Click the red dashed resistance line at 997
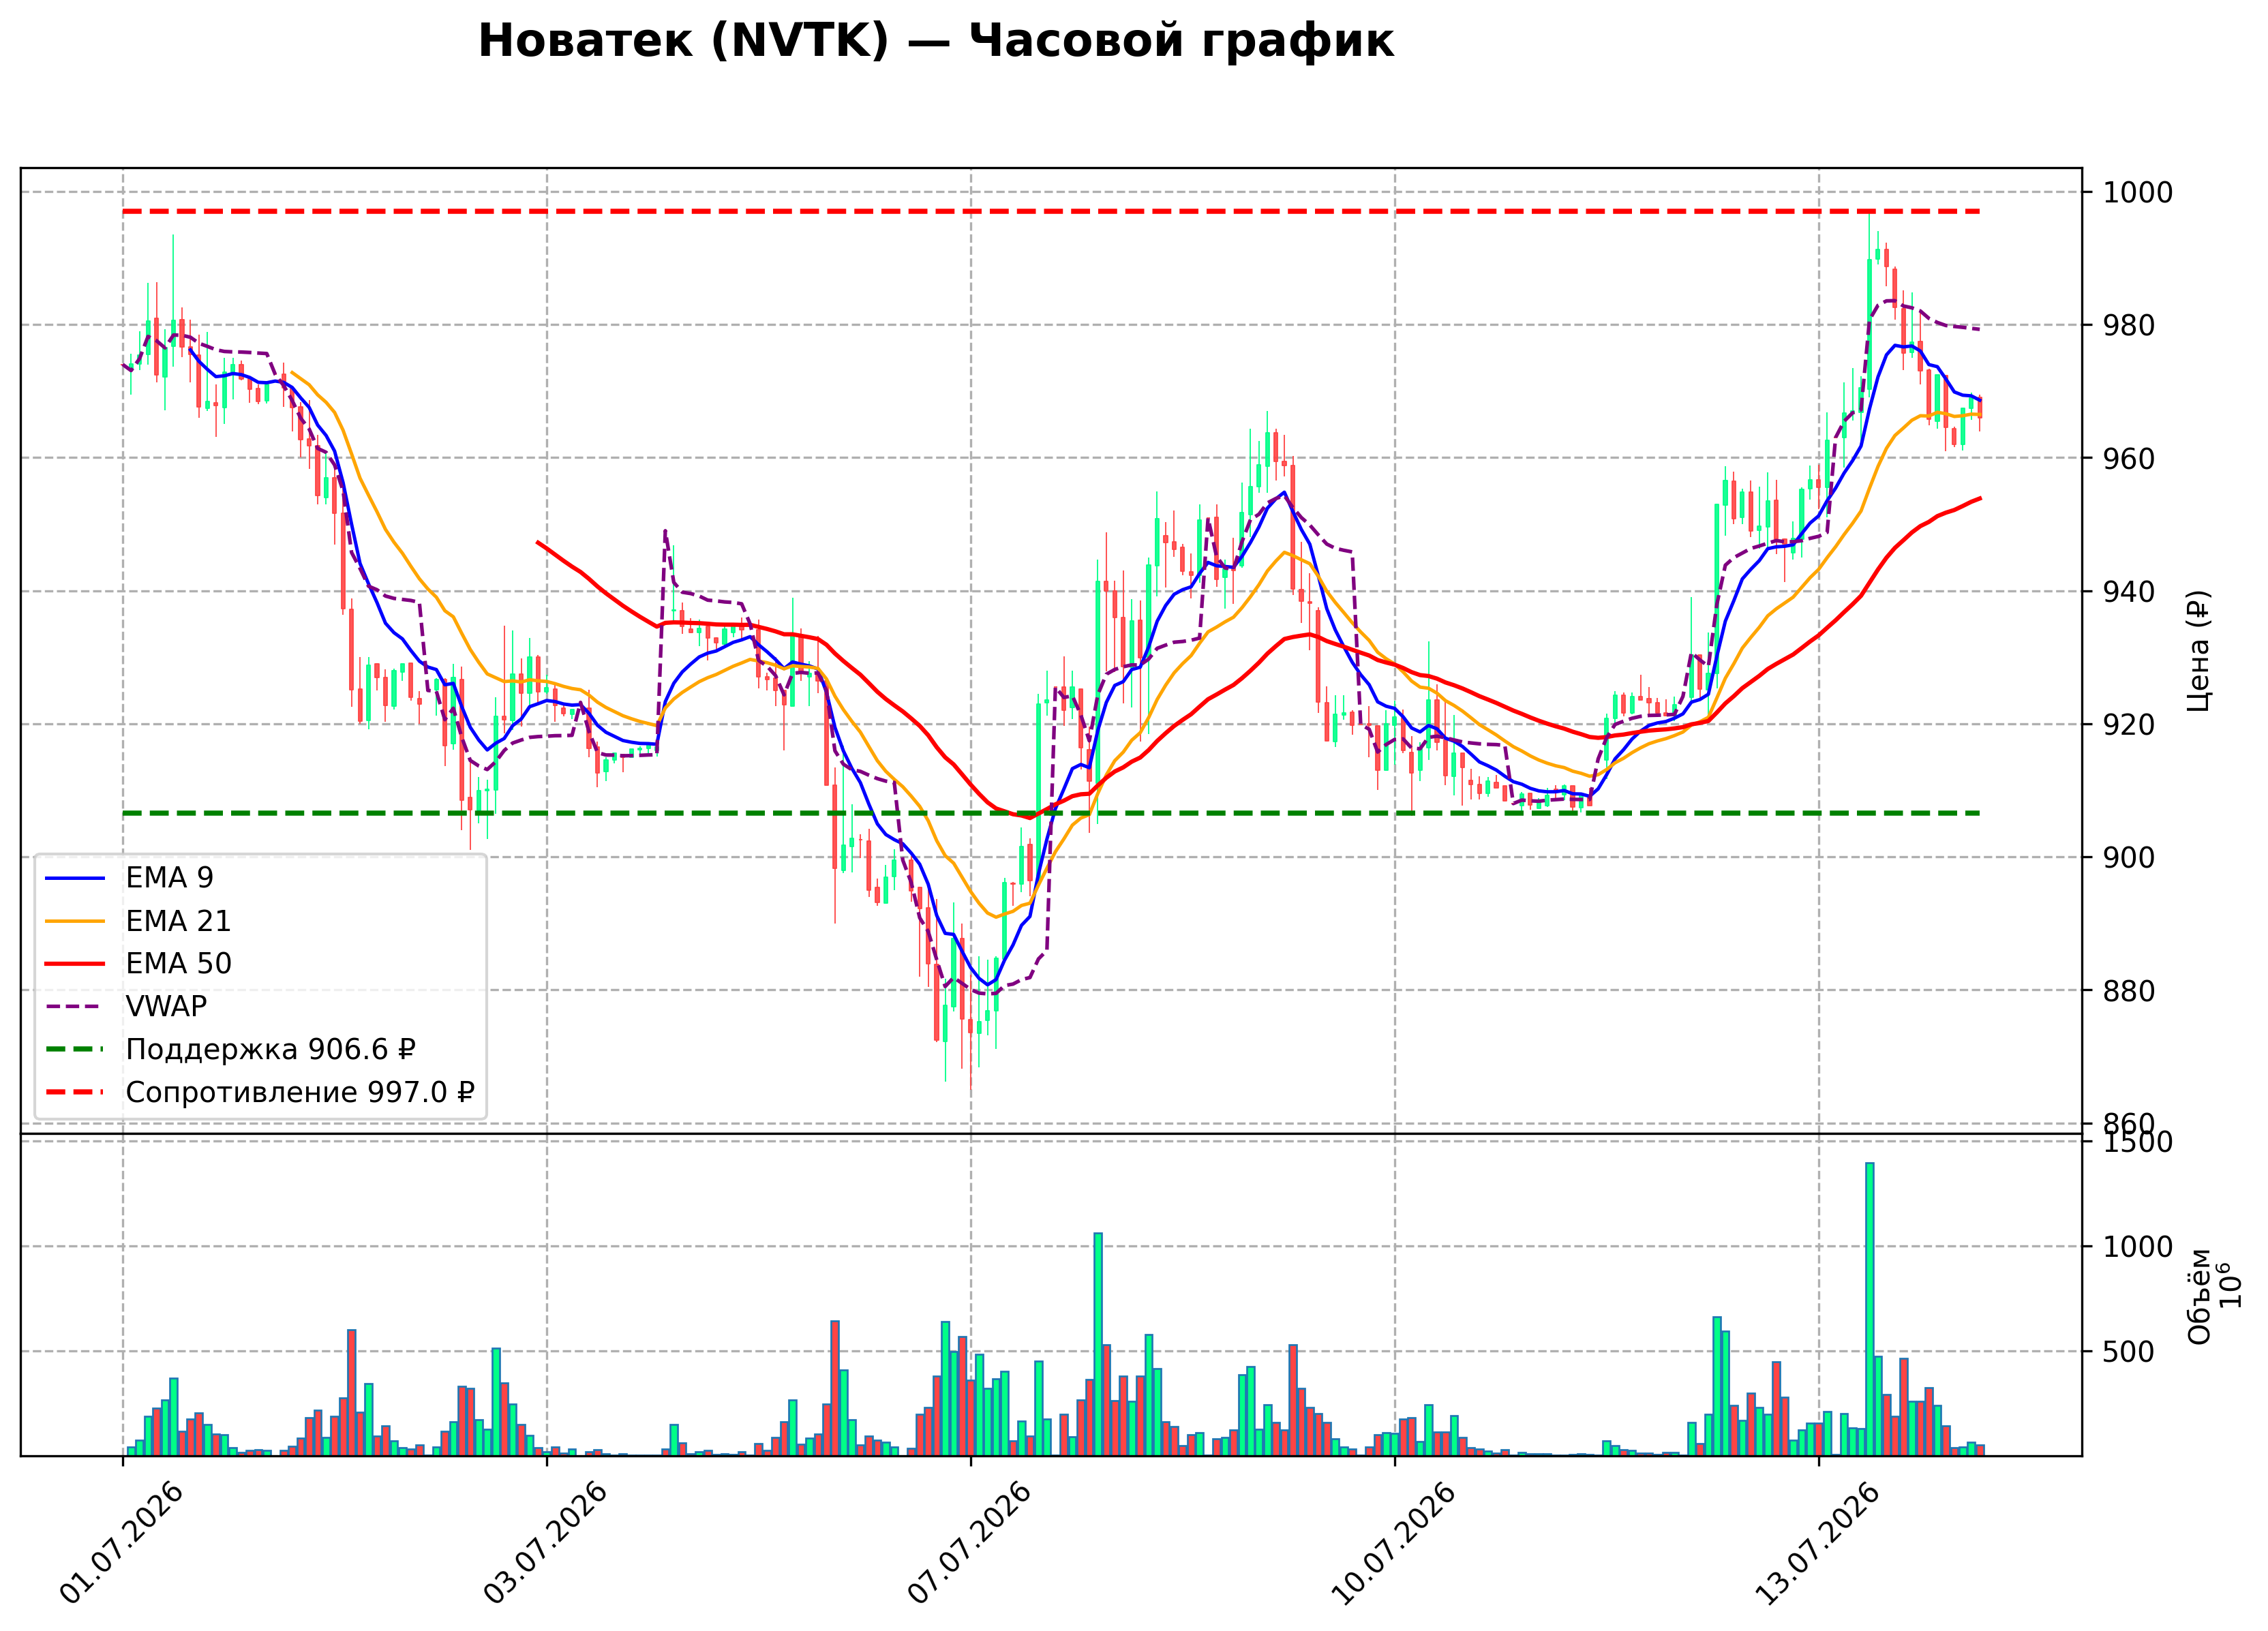Image resolution: width=2268 pixels, height=1631 pixels. 1050,212
